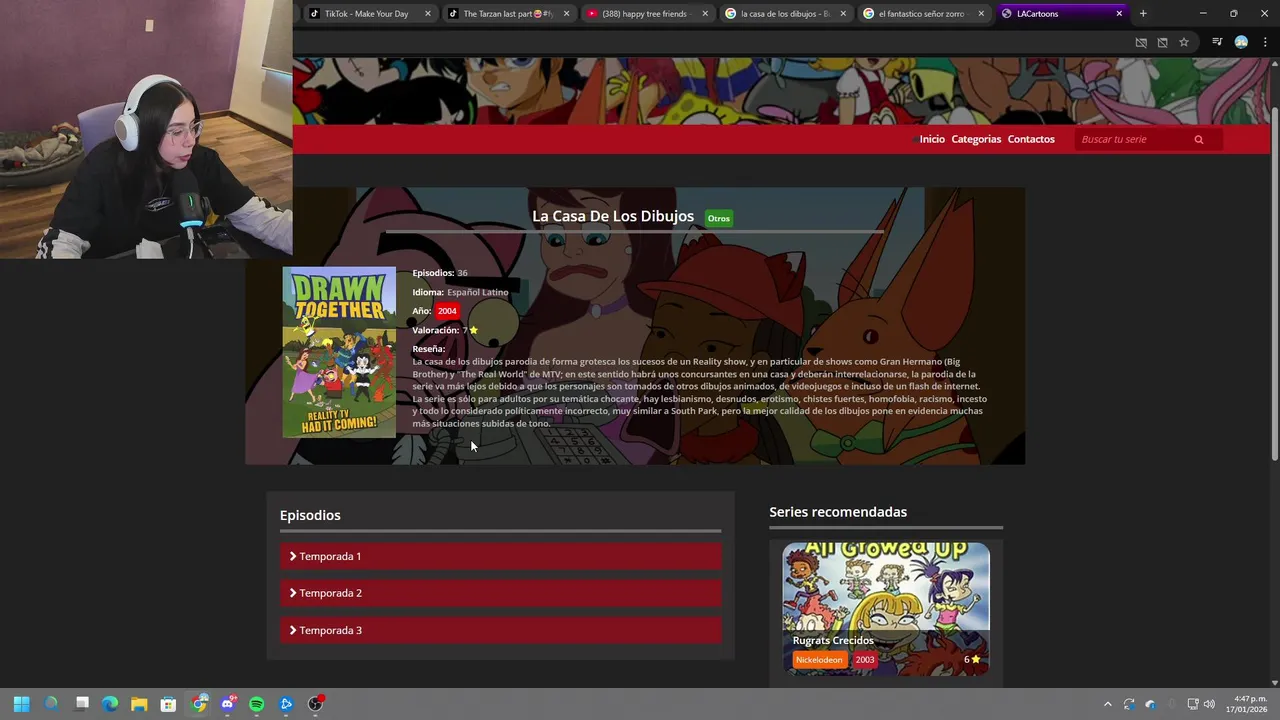
Task: Switch to Chrome on the taskbar
Action: (x=199, y=704)
